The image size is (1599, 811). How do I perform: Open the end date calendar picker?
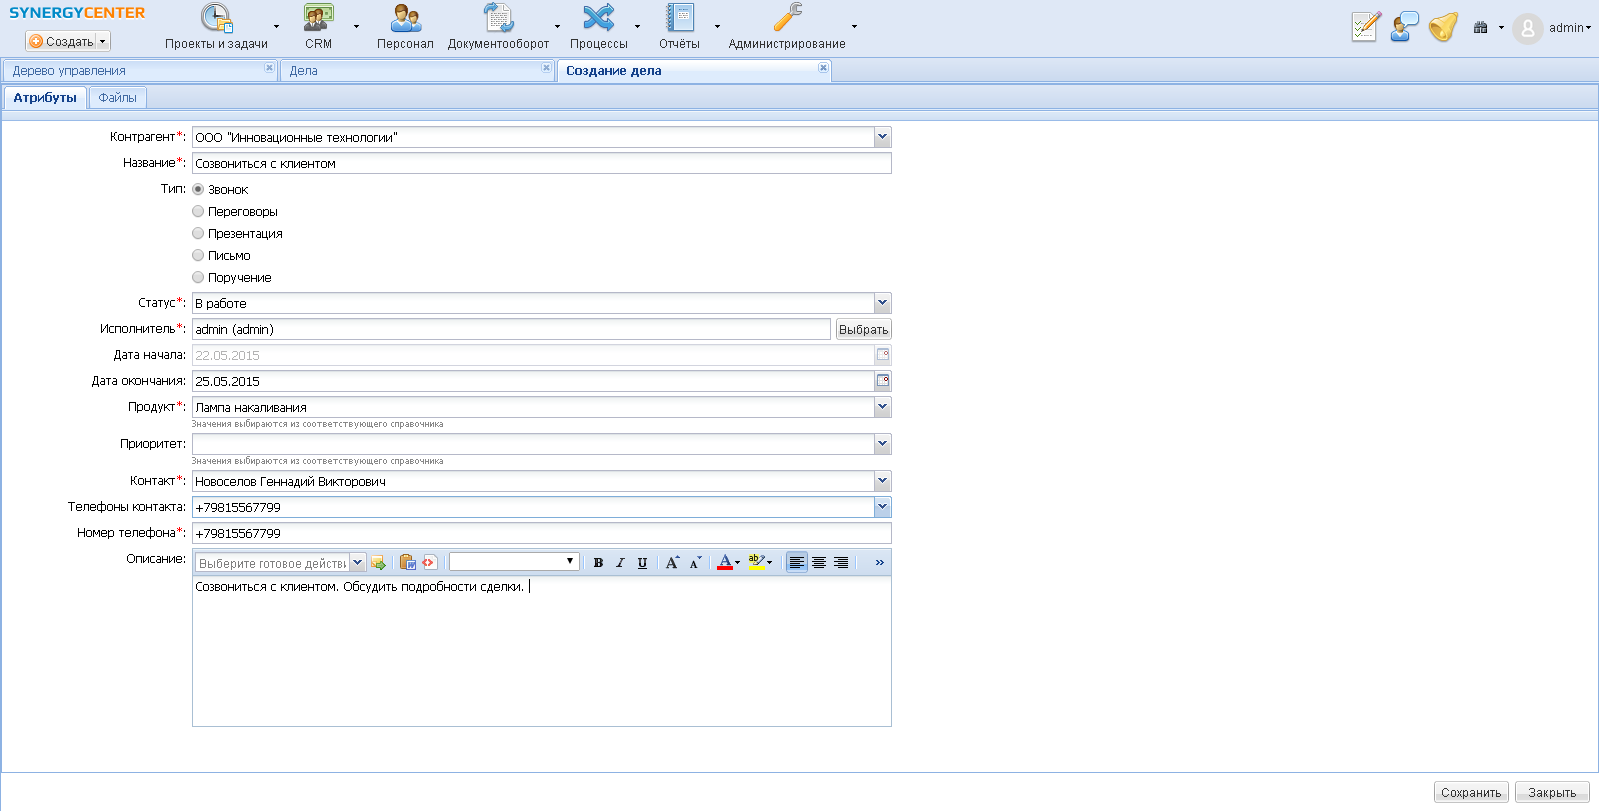coord(883,381)
